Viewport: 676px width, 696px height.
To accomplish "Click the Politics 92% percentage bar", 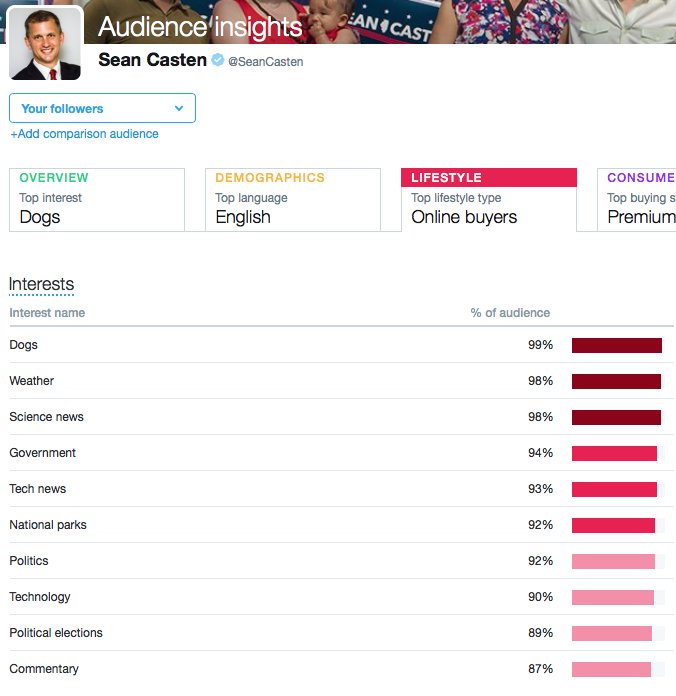I will coord(613,561).
